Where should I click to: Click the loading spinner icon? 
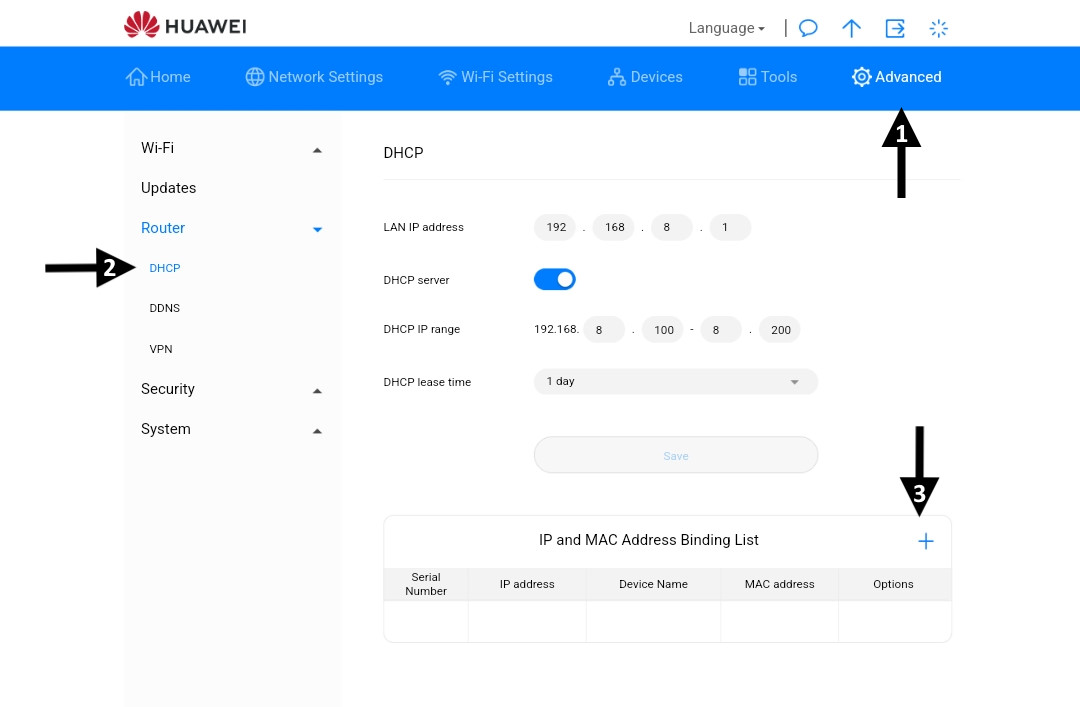point(938,28)
